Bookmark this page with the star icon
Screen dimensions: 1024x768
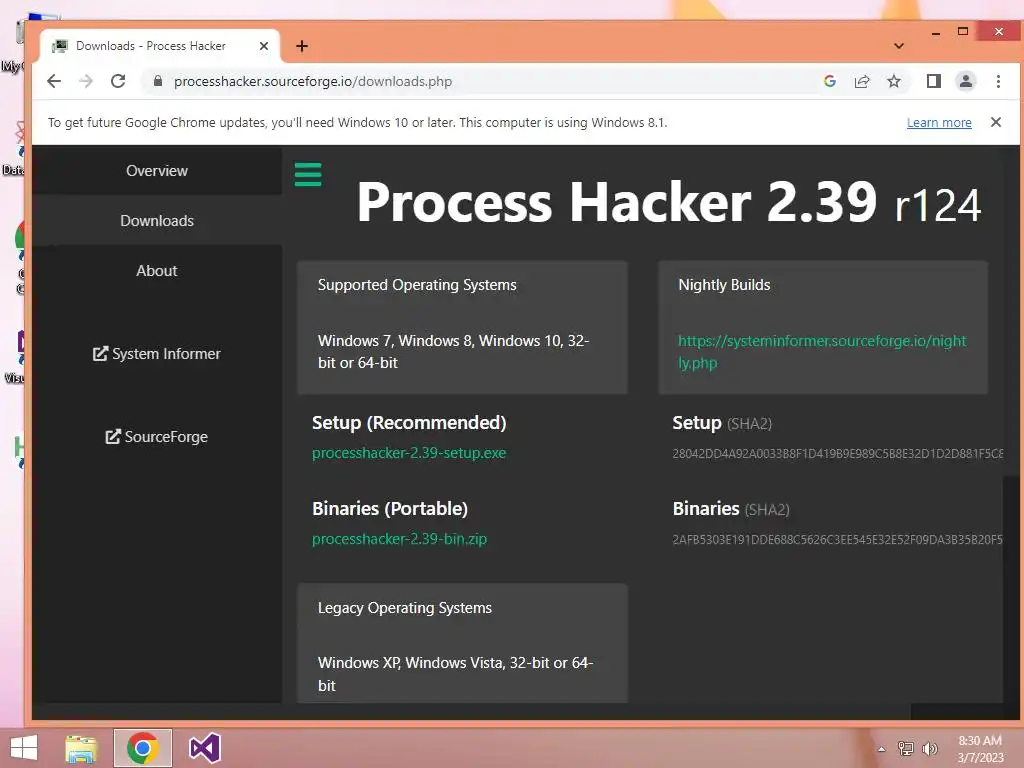coord(894,81)
